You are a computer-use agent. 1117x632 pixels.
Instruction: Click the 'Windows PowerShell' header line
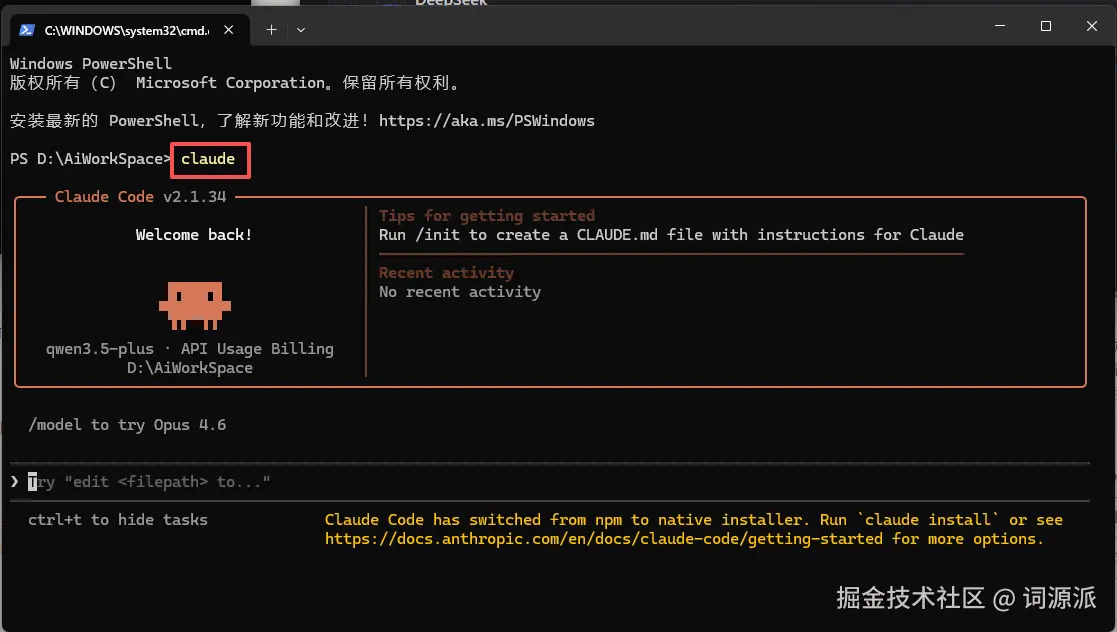point(90,63)
